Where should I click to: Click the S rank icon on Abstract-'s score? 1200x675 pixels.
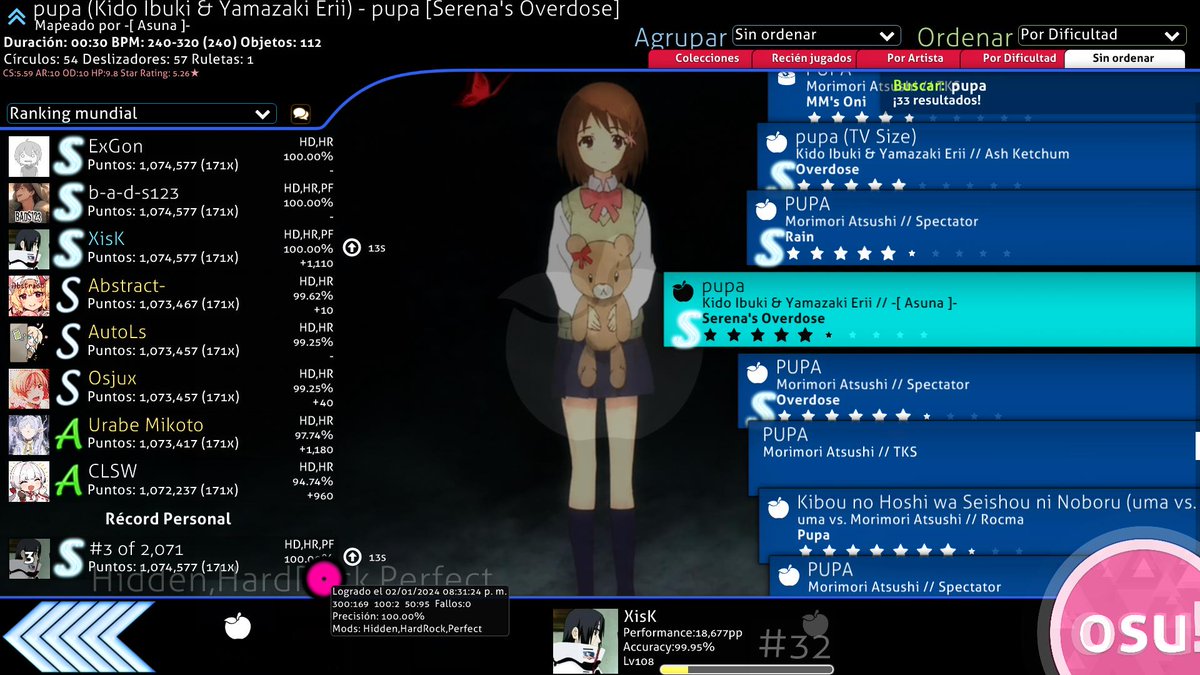click(x=68, y=296)
